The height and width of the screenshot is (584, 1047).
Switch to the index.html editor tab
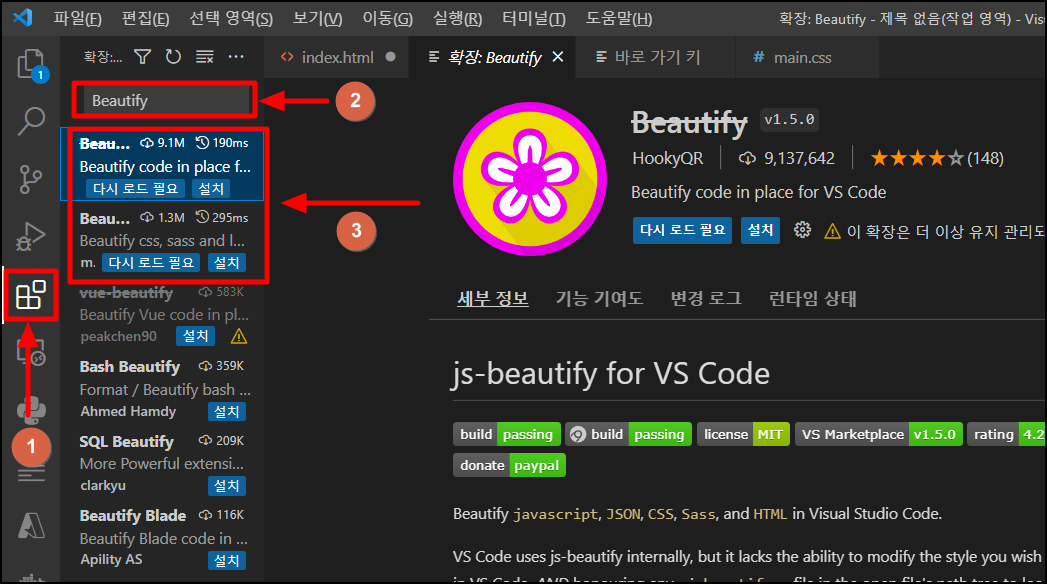pos(337,57)
